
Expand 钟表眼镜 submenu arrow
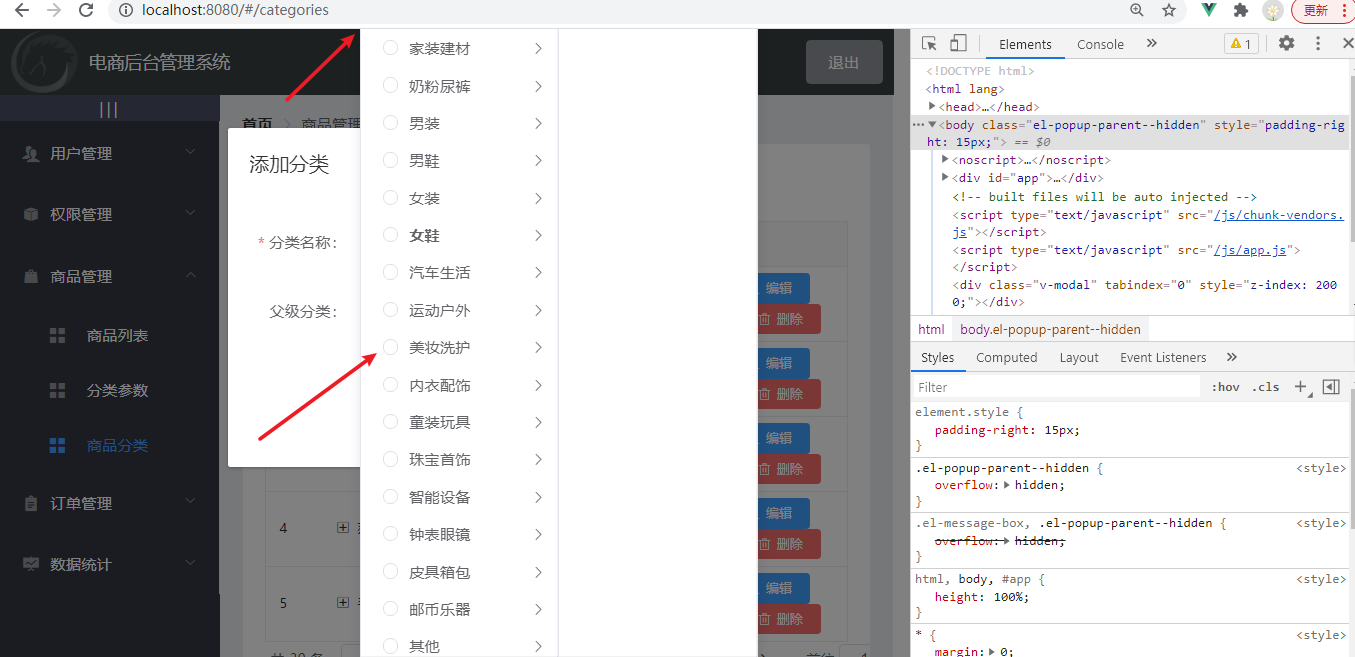tap(538, 534)
